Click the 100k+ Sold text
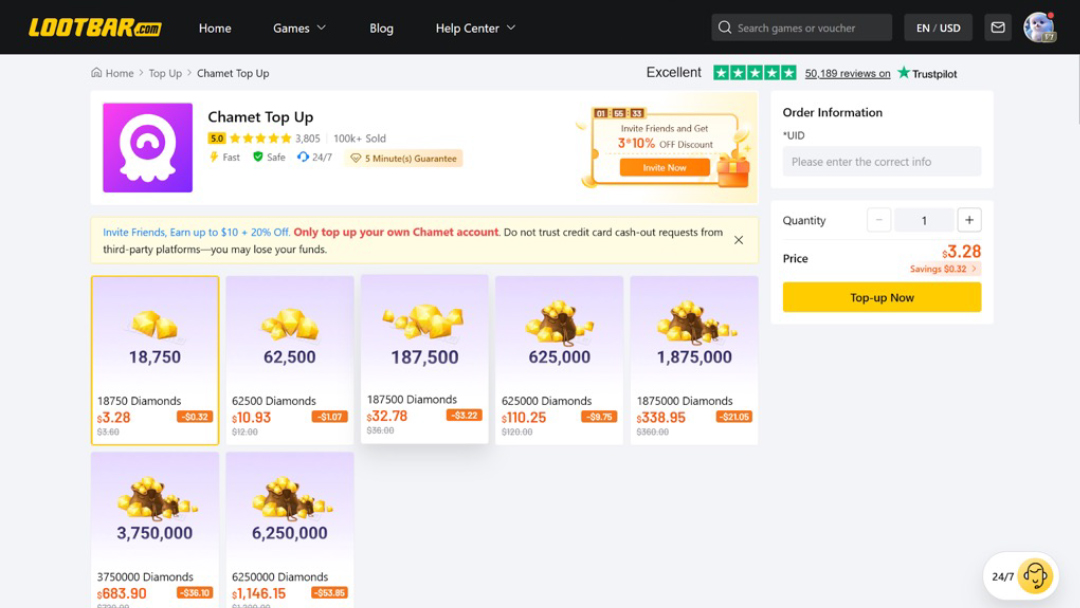 (x=360, y=138)
